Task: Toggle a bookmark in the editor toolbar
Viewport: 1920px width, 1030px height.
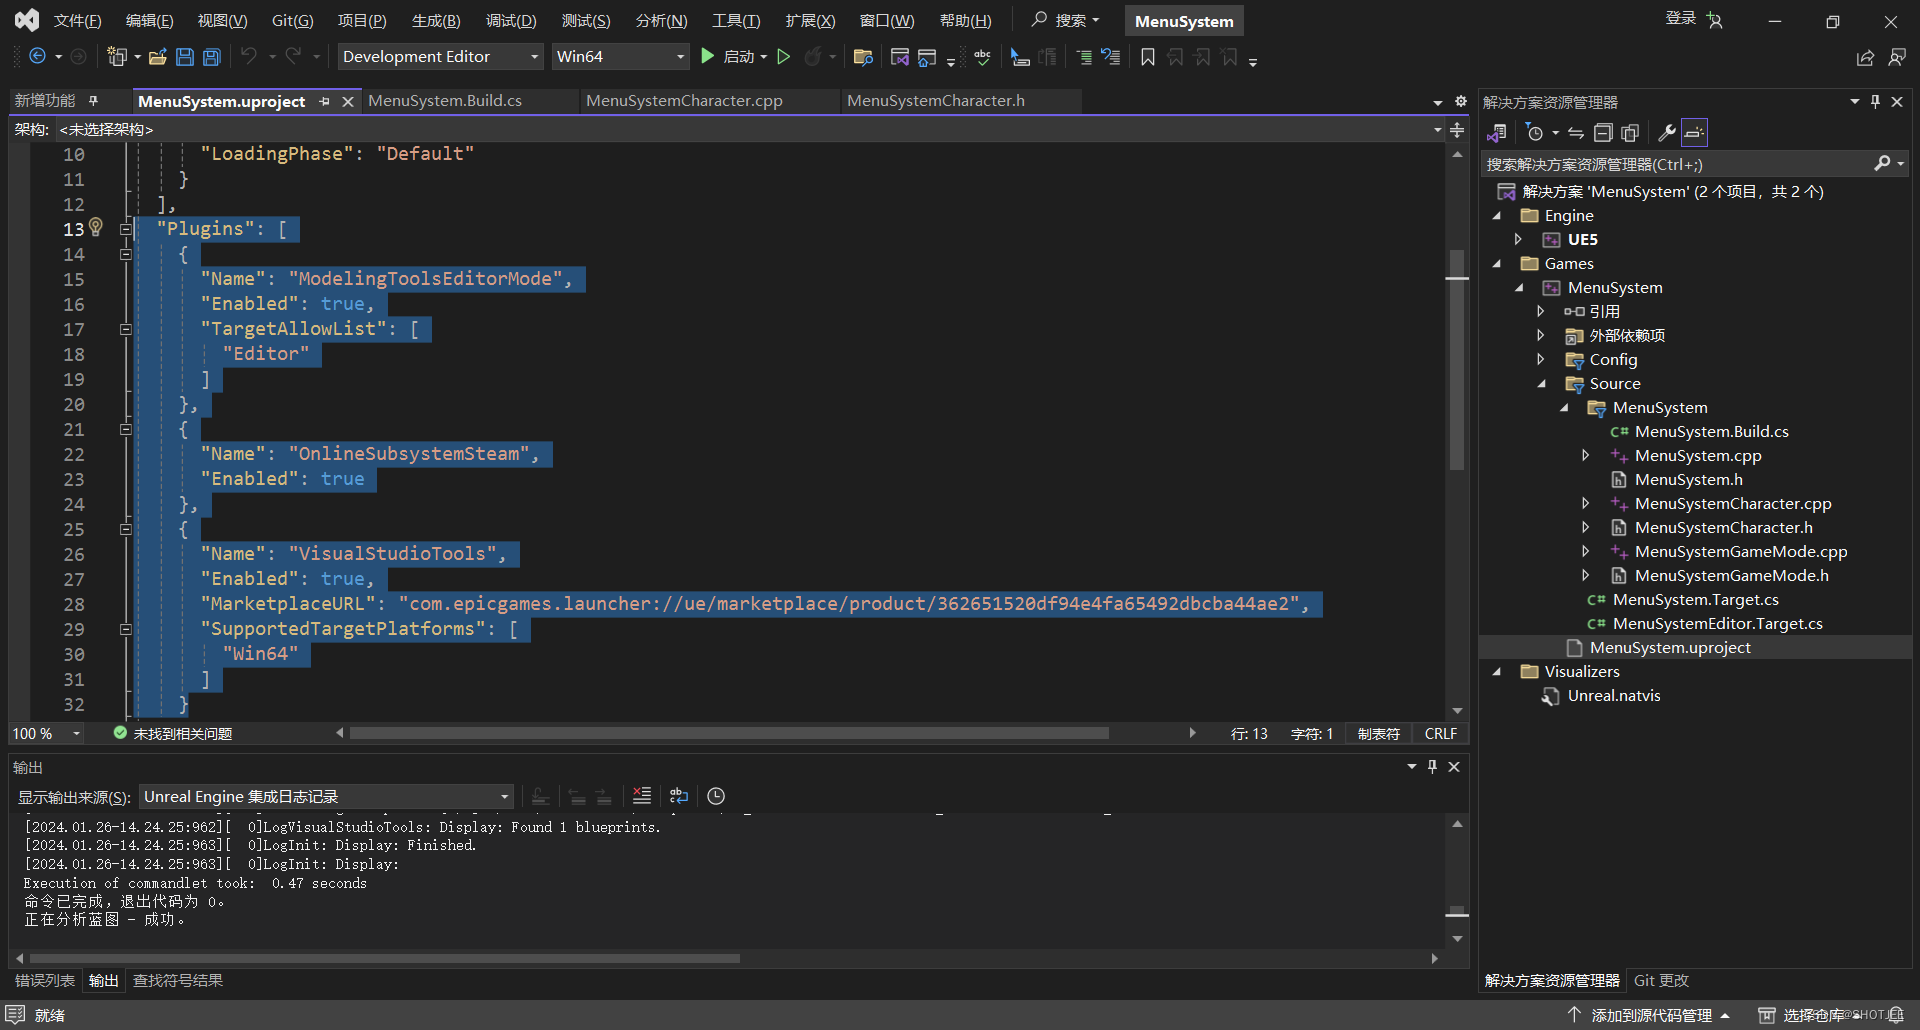Action: (x=1147, y=57)
